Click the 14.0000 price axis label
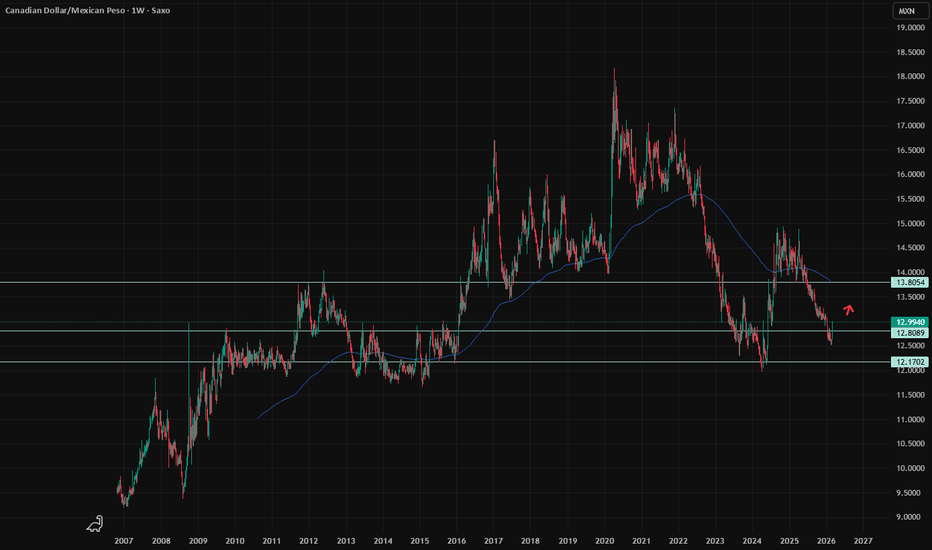 tap(910, 272)
